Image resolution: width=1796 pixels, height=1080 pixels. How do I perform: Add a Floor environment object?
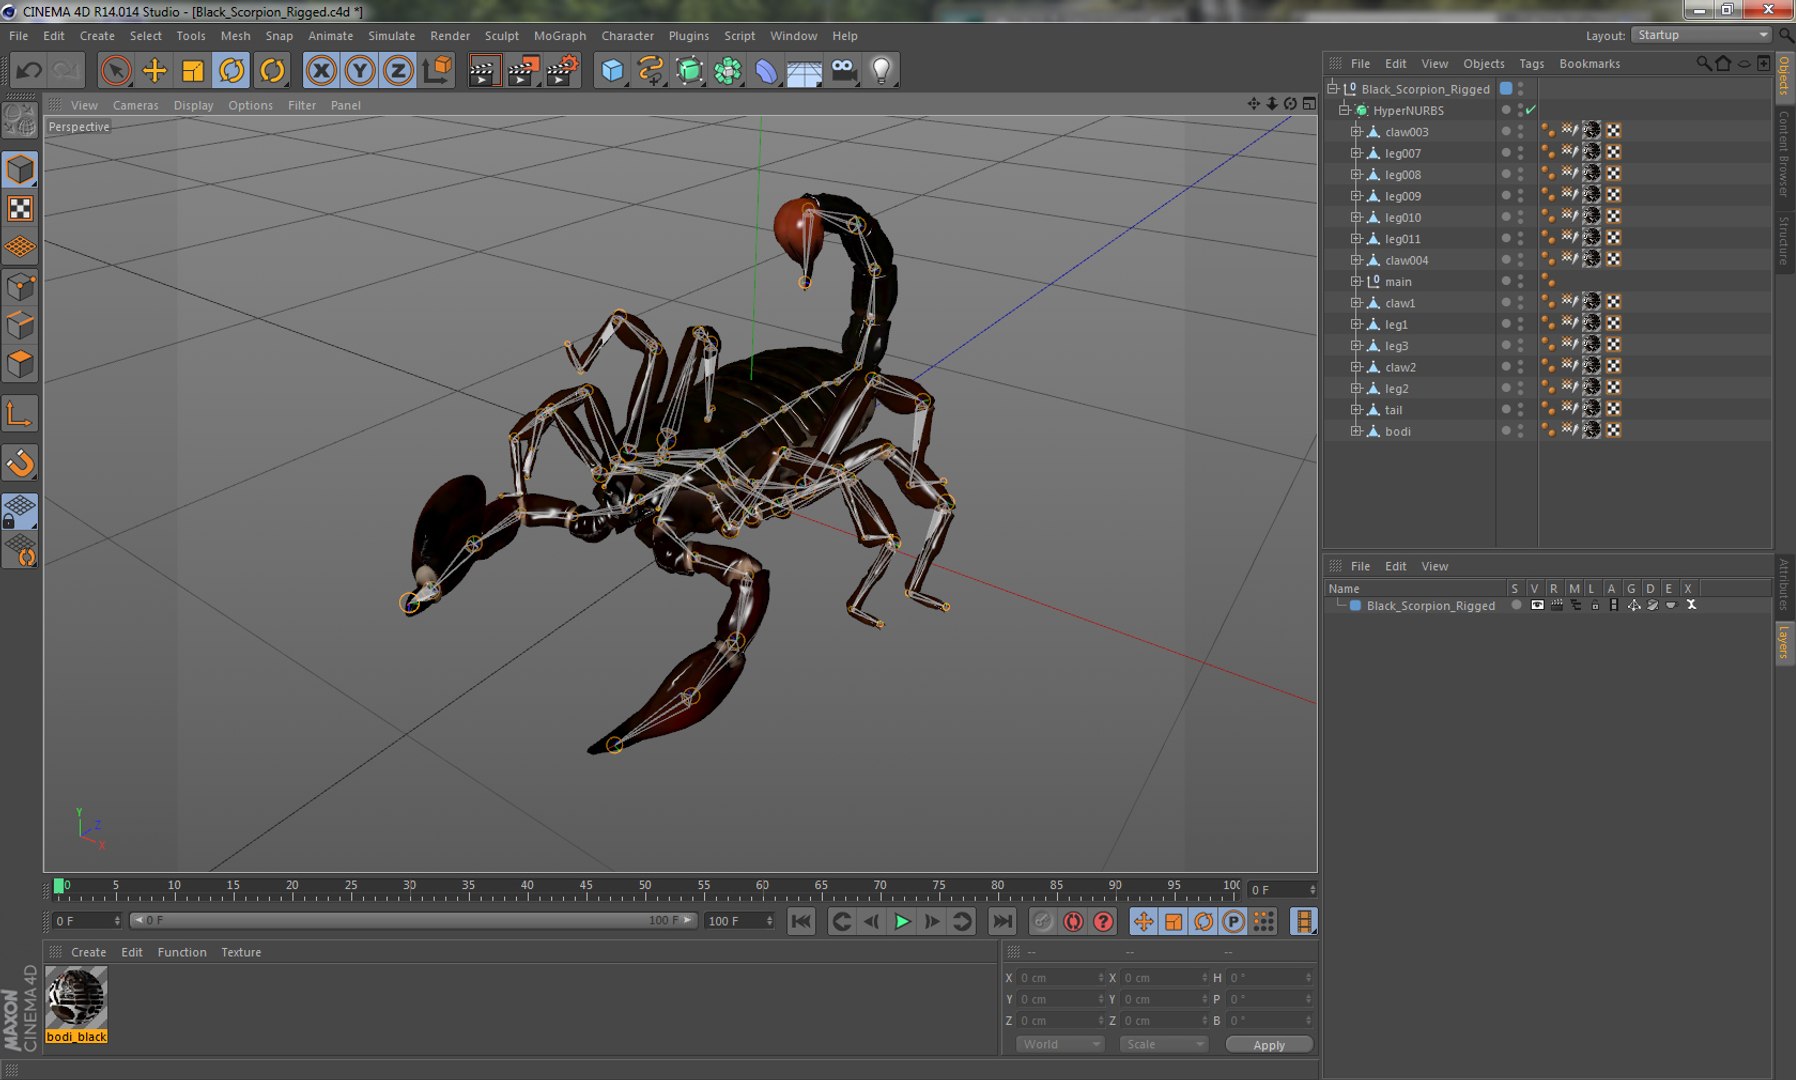coord(804,70)
